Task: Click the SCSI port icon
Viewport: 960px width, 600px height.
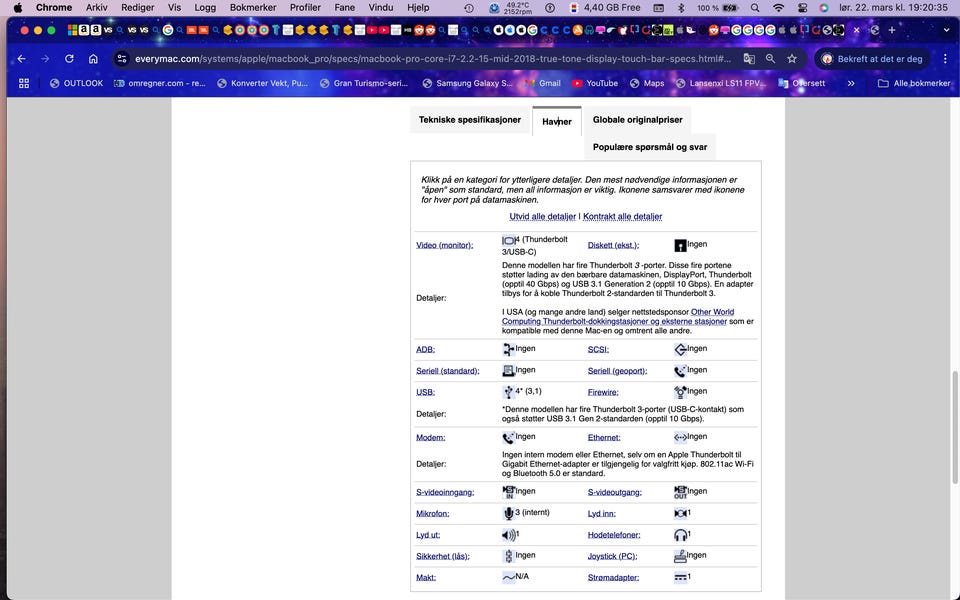Action: [x=680, y=349]
